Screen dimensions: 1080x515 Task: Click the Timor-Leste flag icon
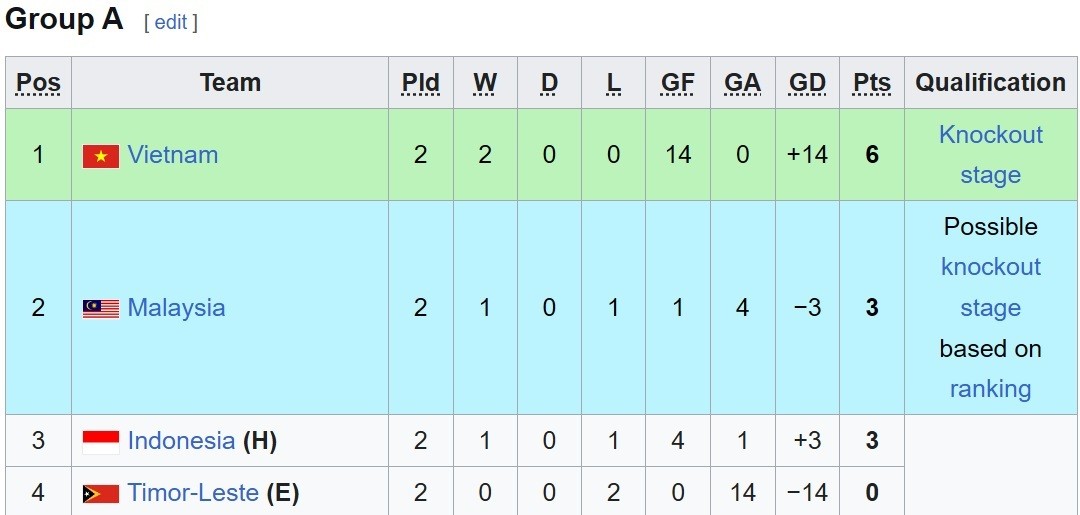click(x=101, y=494)
